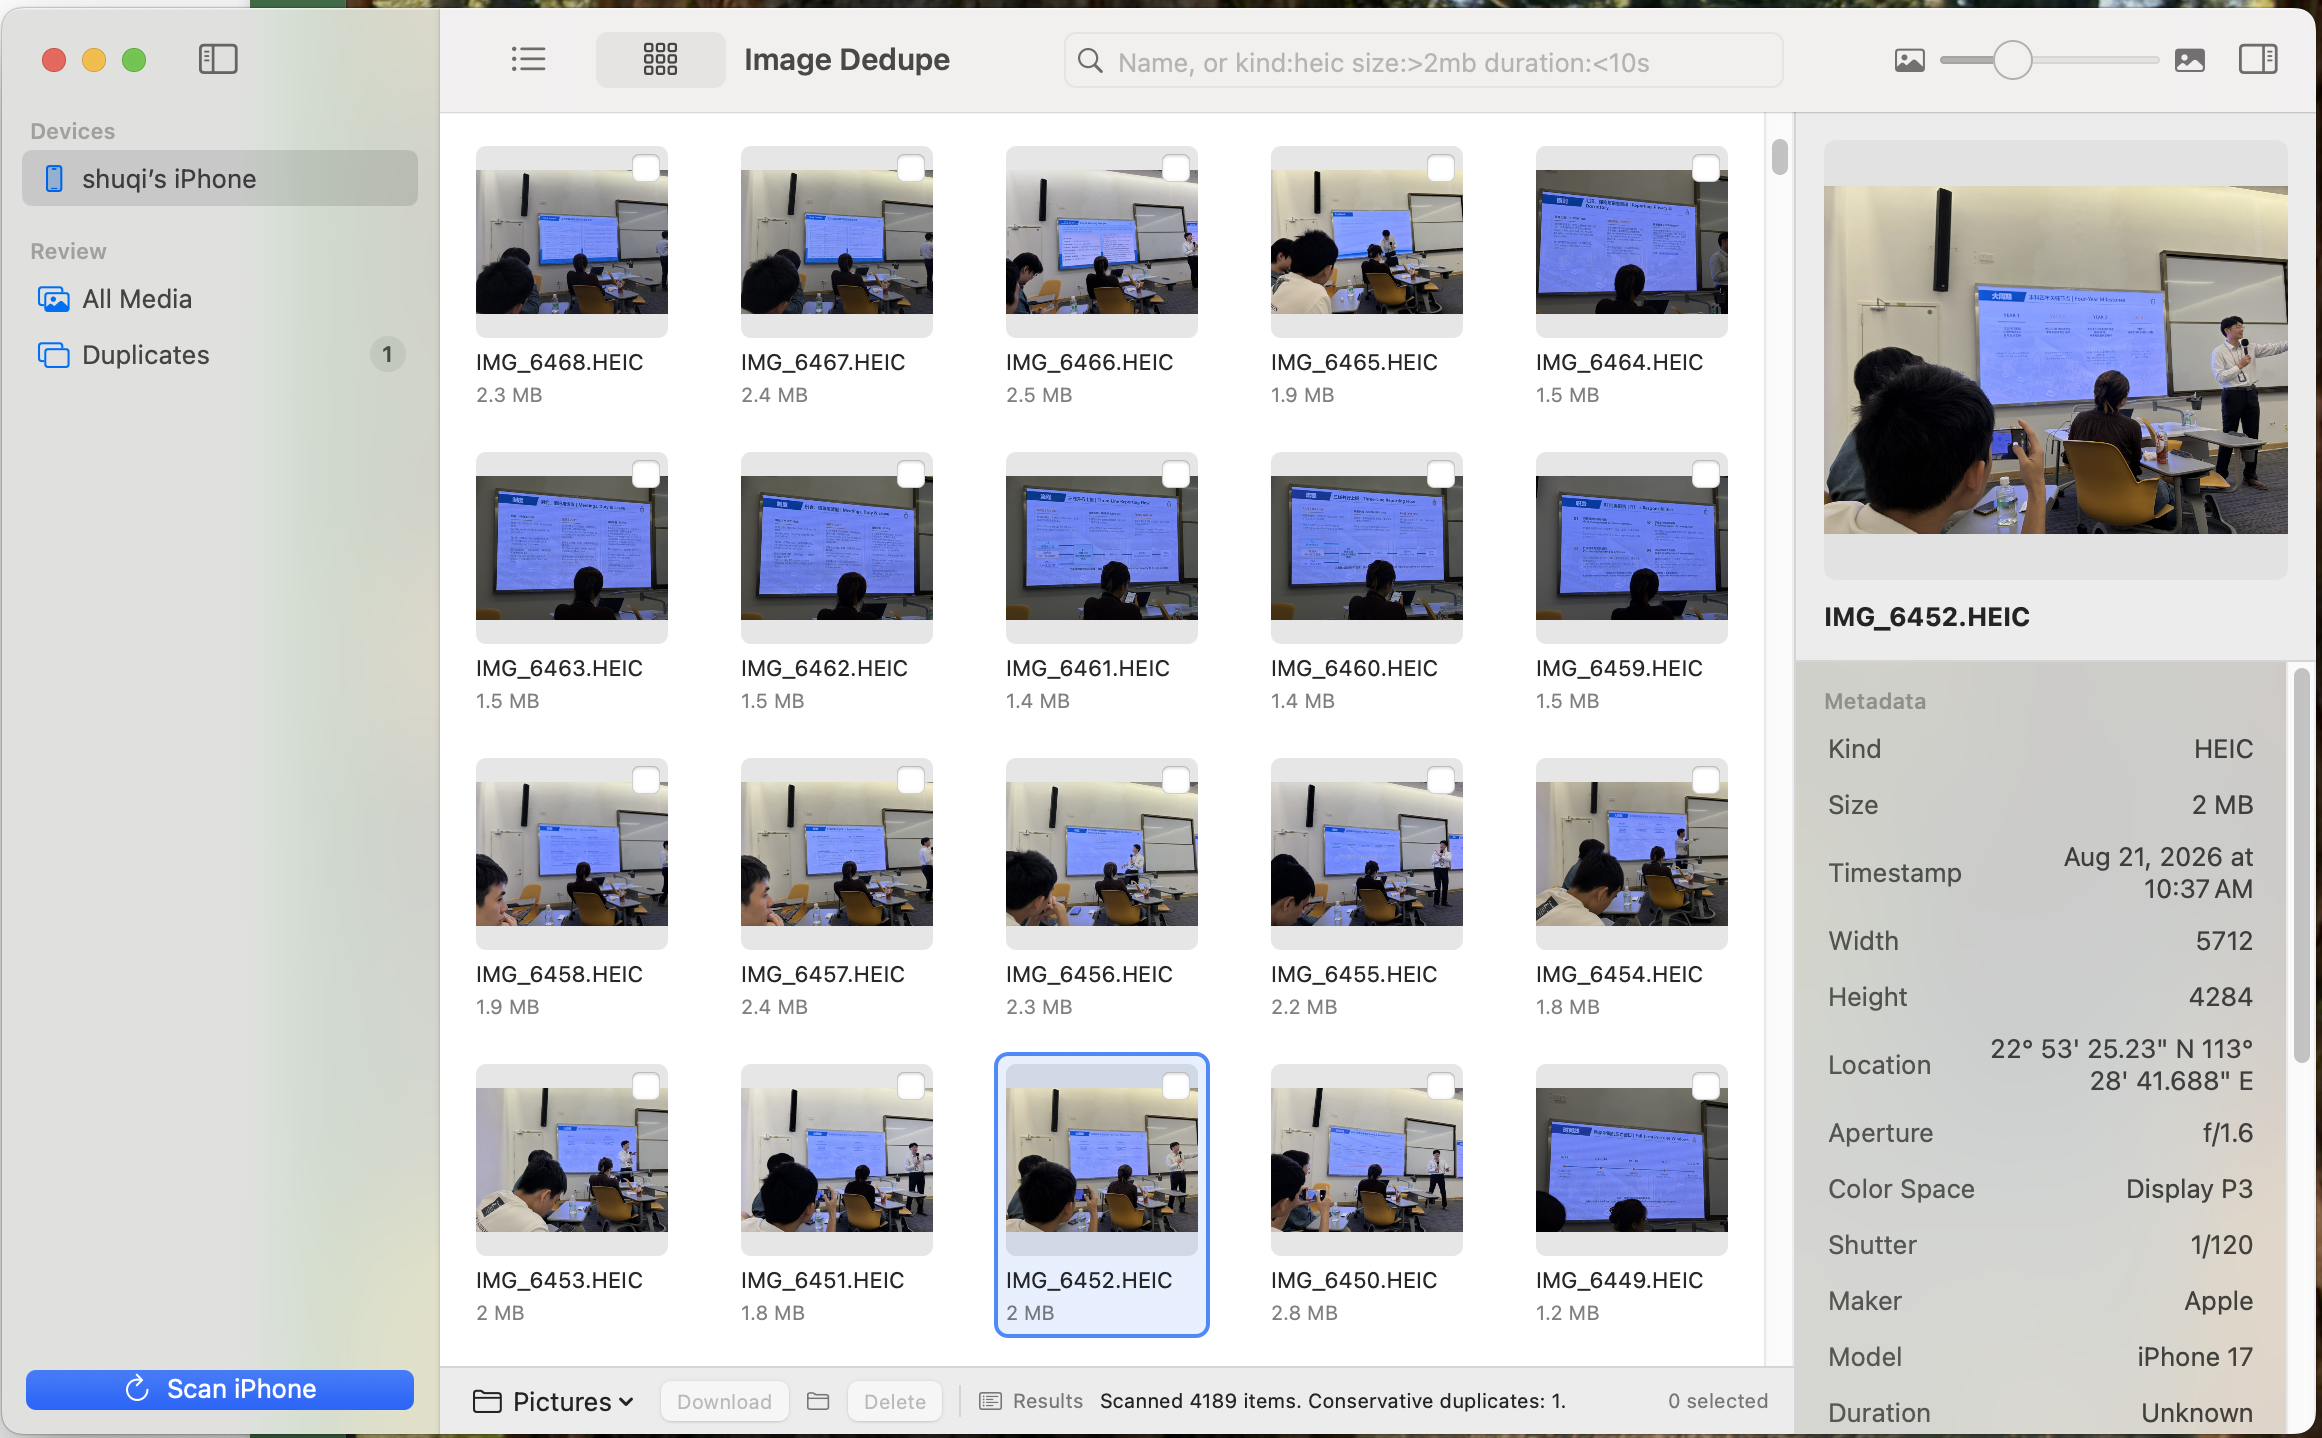Select the IMG_6458.HEIC thumbnail
The height and width of the screenshot is (1438, 2322).
572,854
